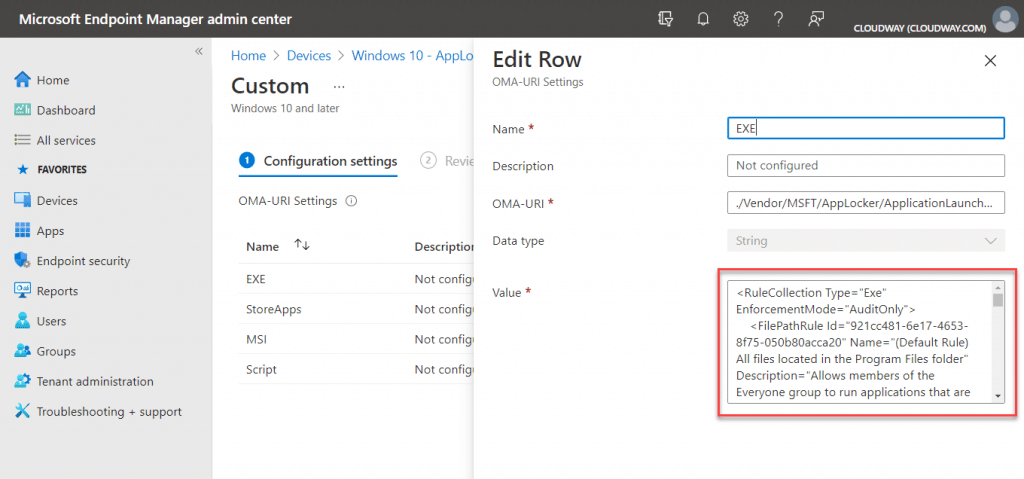Click the help question mark icon
Screen dimensions: 1024x479
pyautogui.click(x=778, y=19)
